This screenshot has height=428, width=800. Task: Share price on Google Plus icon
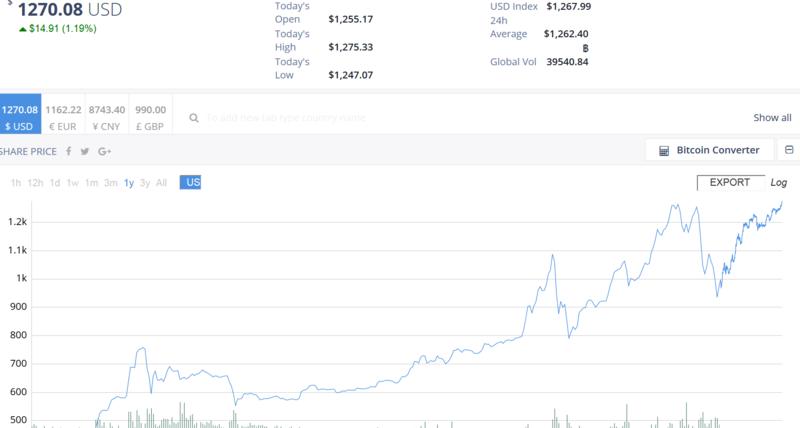(105, 151)
